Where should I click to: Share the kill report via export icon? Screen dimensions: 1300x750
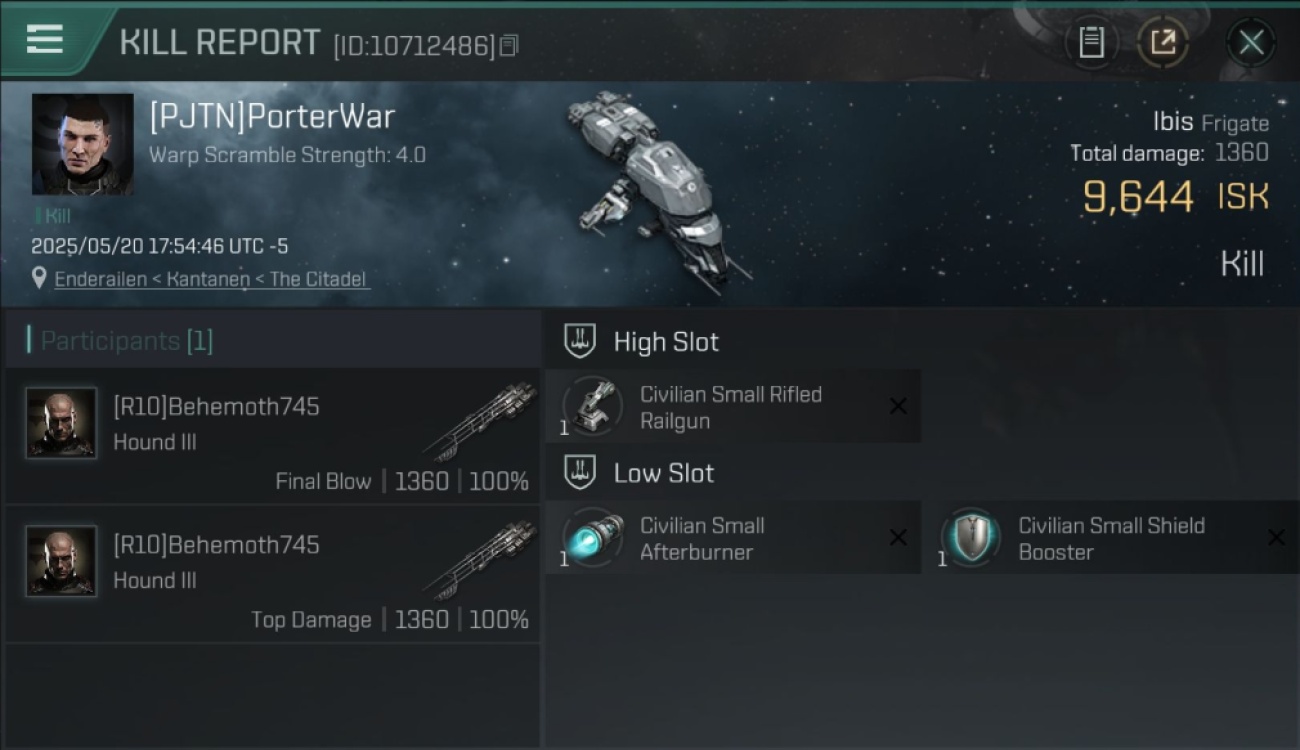coord(1163,43)
